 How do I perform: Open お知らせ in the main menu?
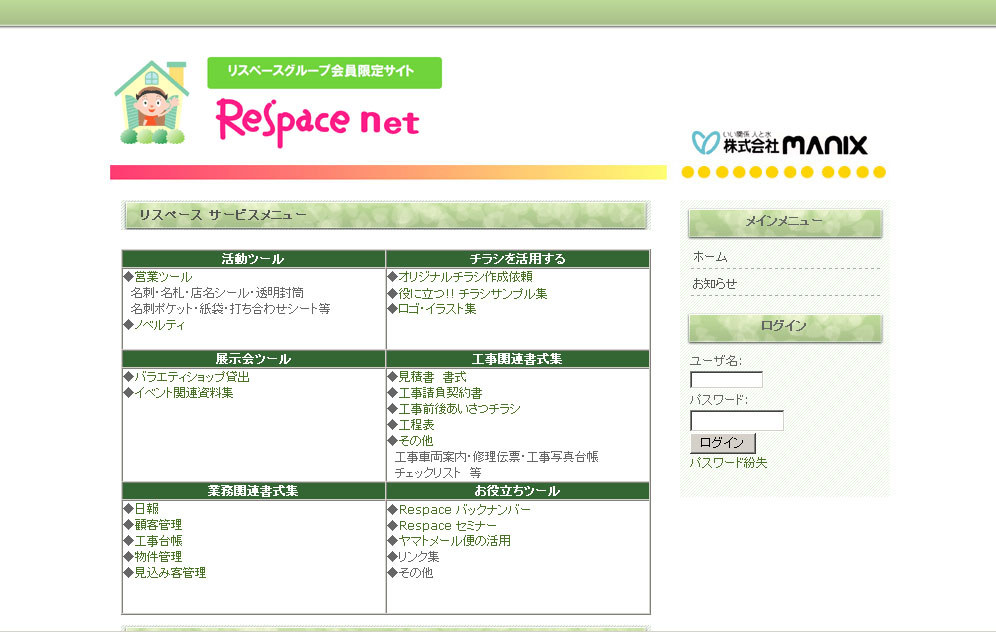715,284
